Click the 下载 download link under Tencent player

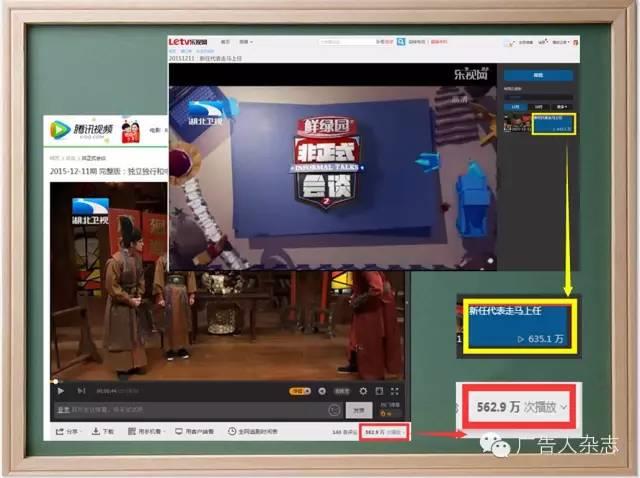pos(103,431)
